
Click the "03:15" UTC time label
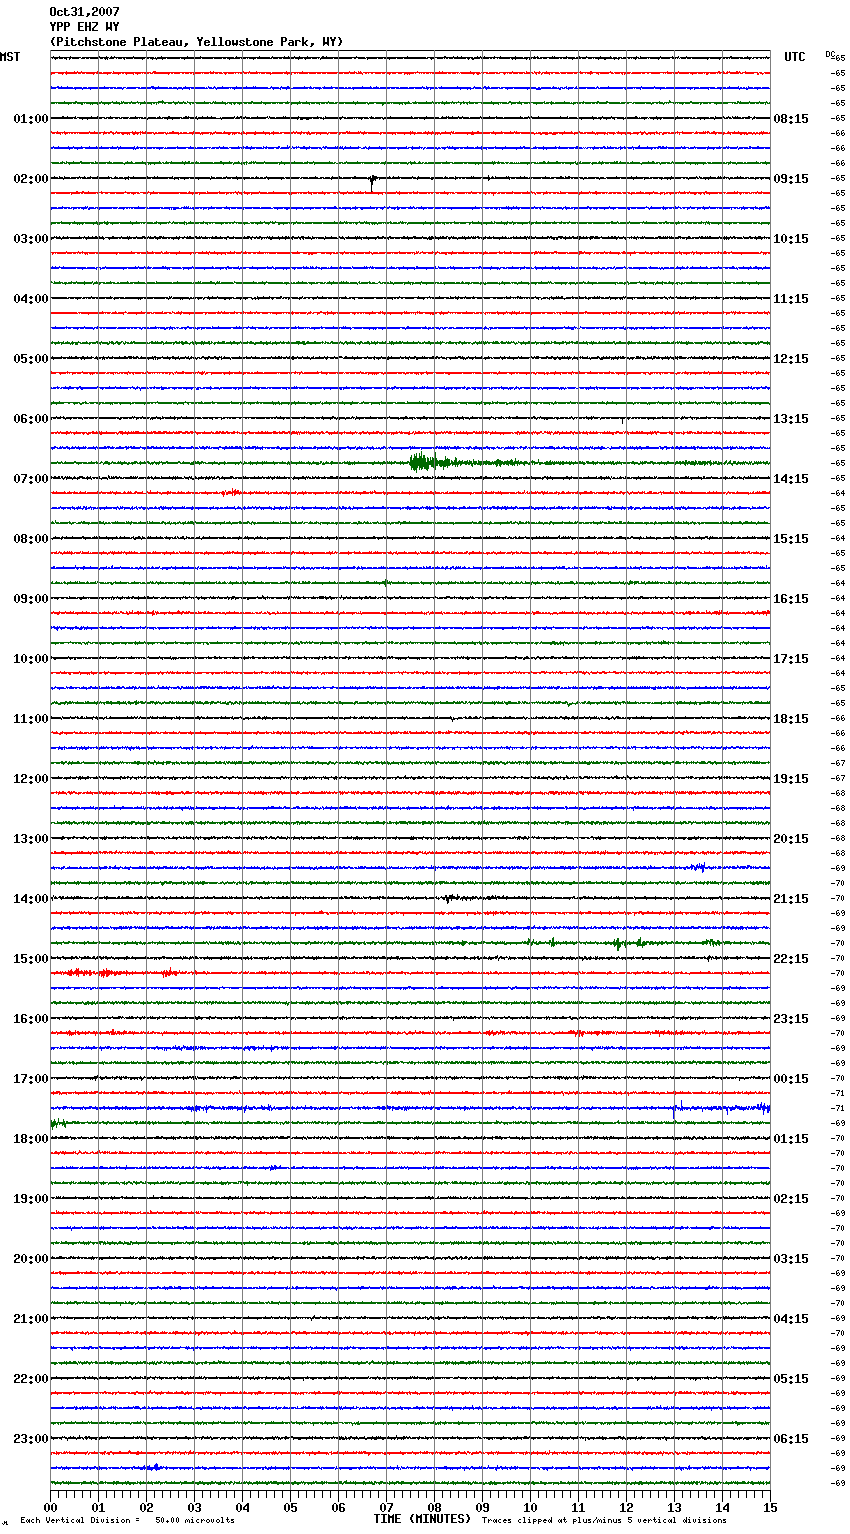pos(791,1259)
